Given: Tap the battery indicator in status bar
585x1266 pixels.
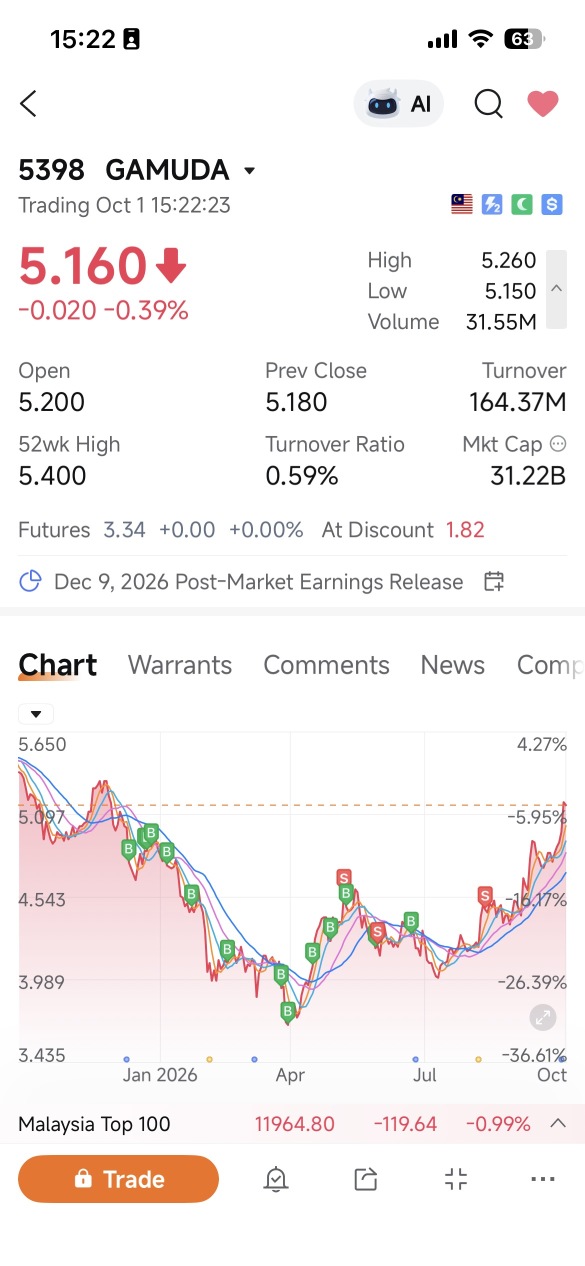Looking at the screenshot, I should pyautogui.click(x=524, y=39).
